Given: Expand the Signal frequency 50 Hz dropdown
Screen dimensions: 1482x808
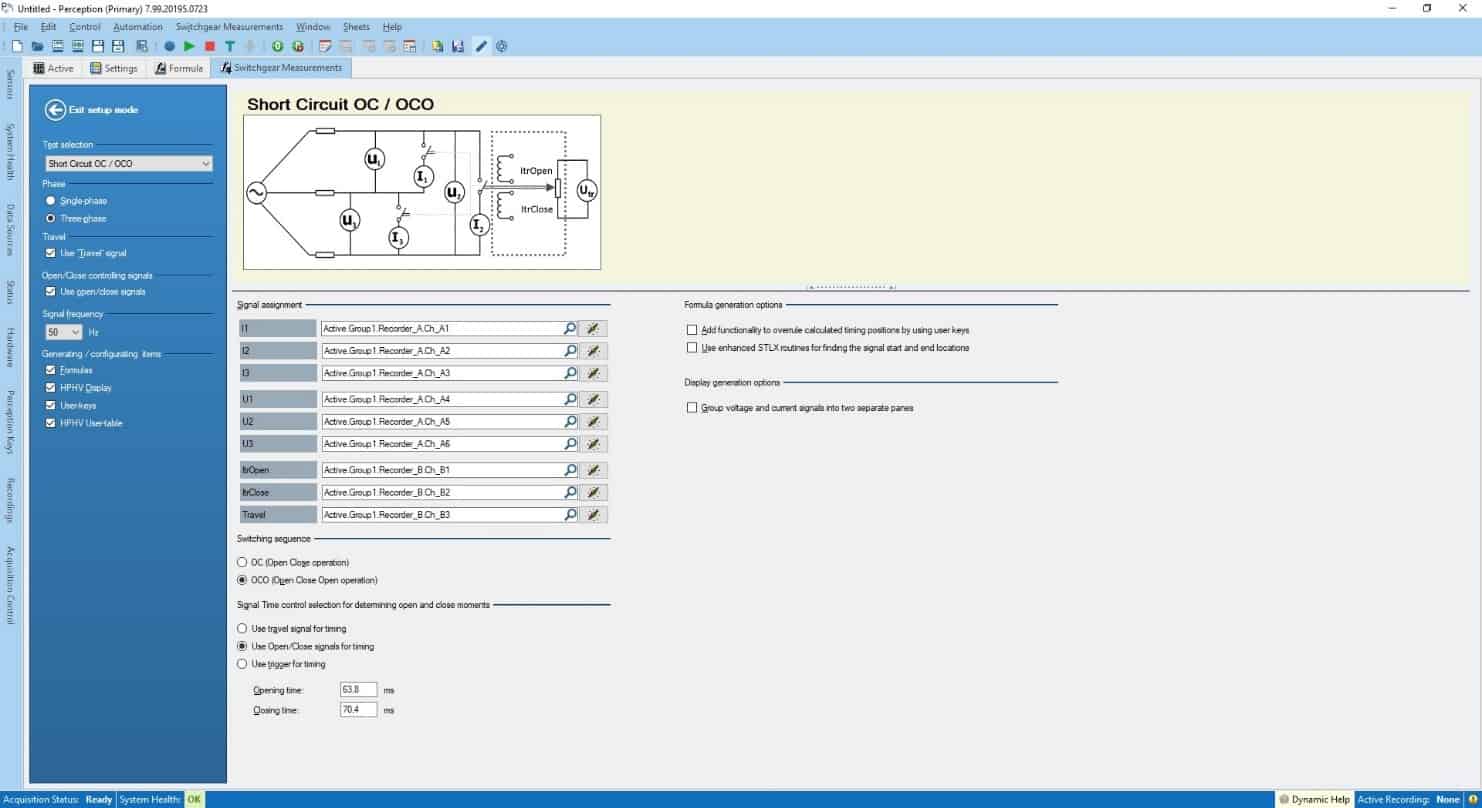Looking at the screenshot, I should 64,331.
